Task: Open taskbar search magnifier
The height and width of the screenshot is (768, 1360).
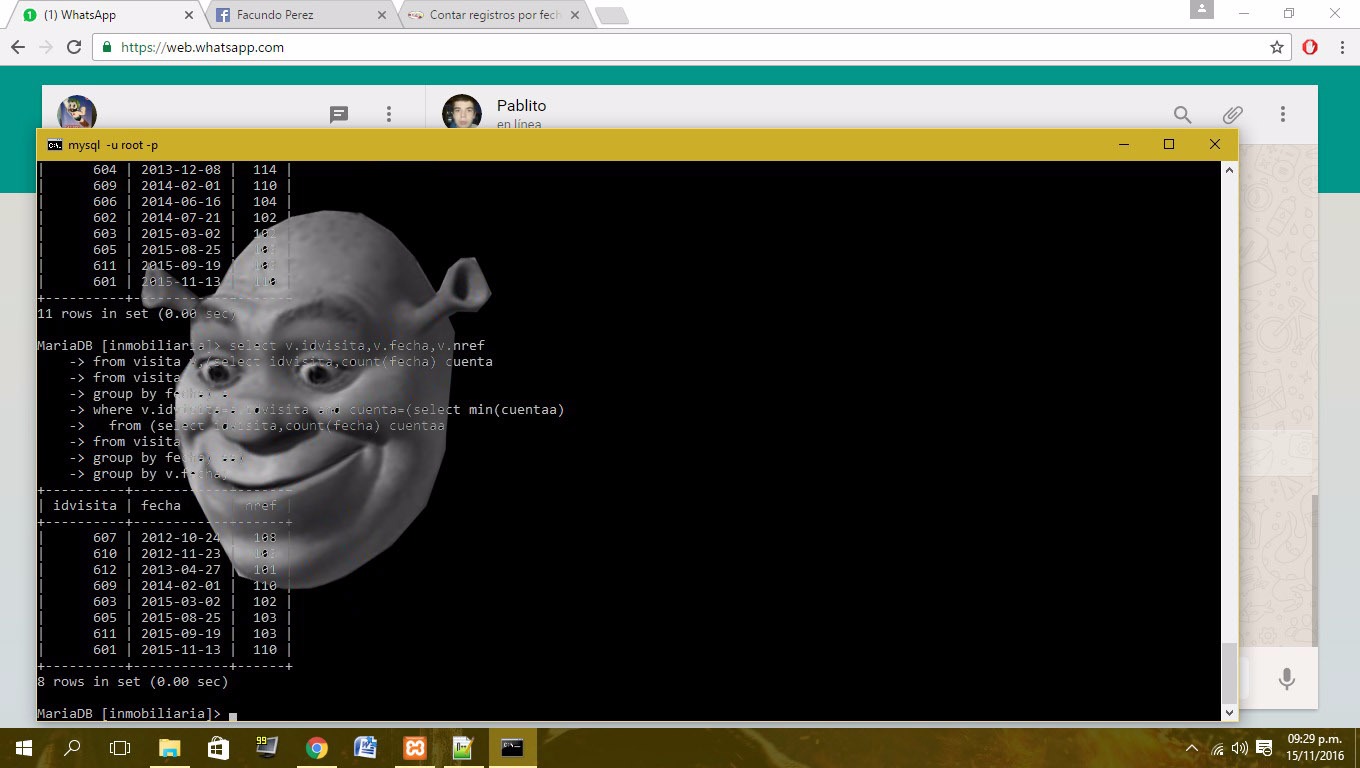Action: [72, 748]
